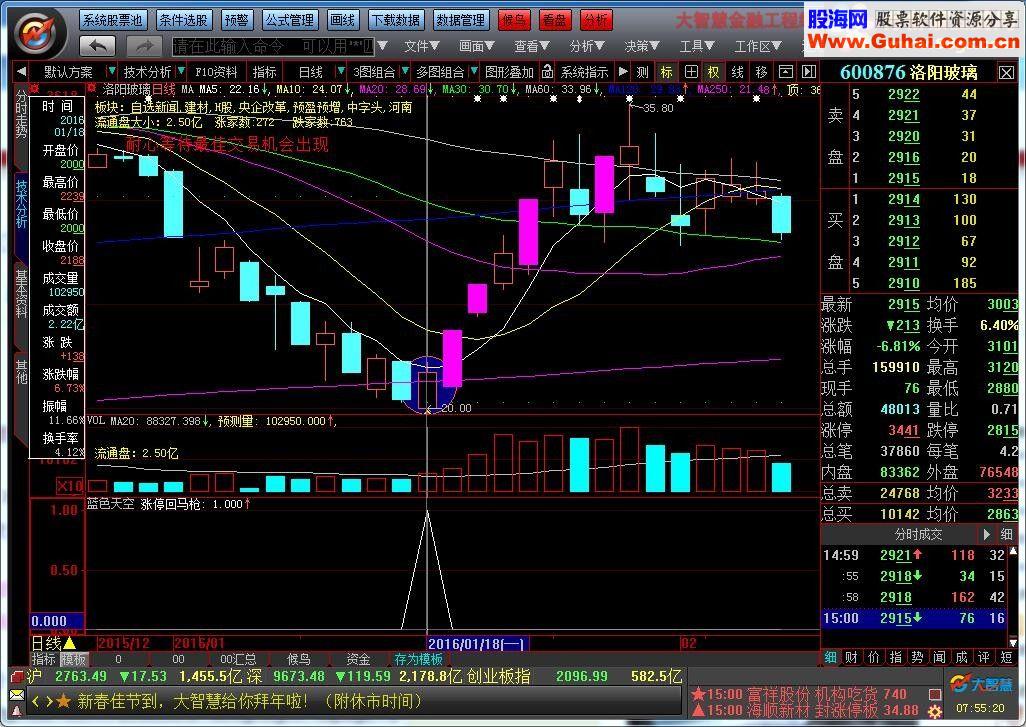This screenshot has height=727, width=1026.
Task: Click the 线 draw line icon
Action: [x=737, y=71]
